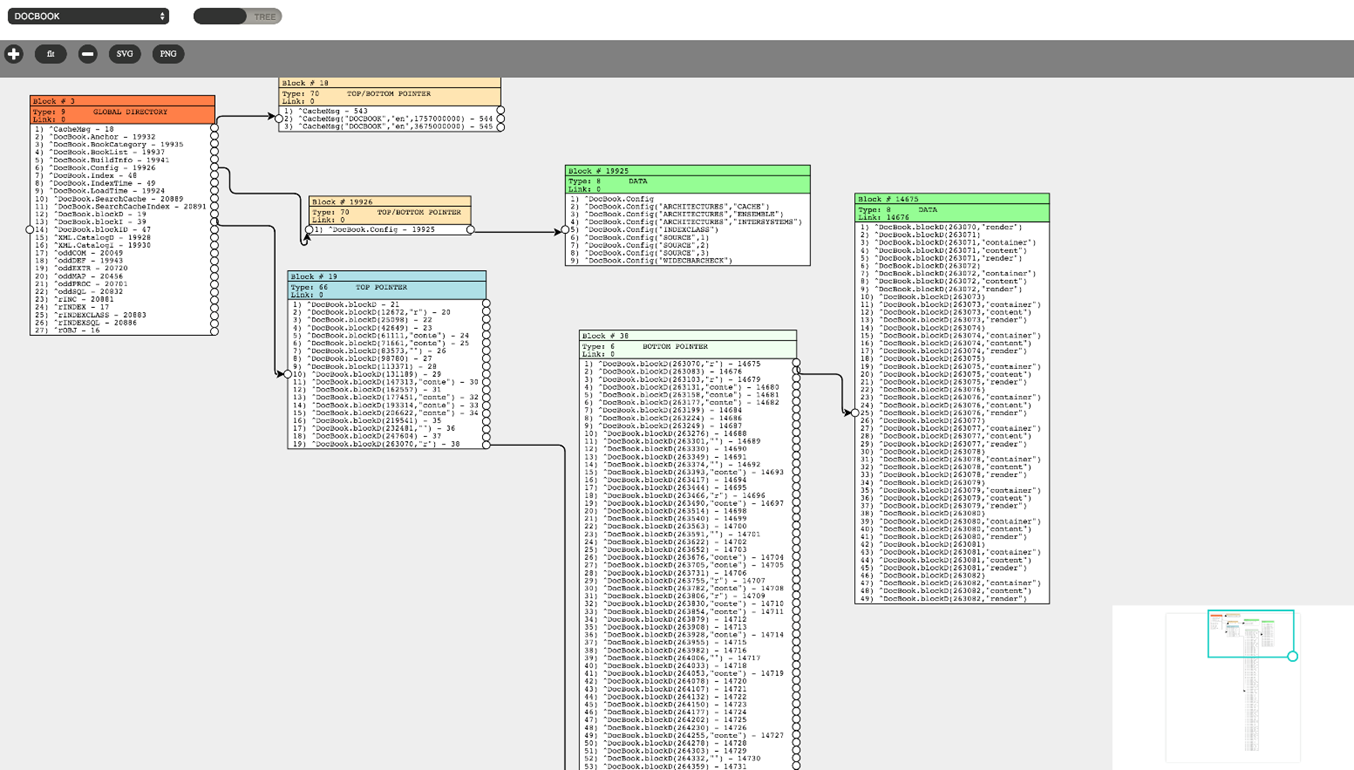Select Block # 38 BOTTOM POINTER header
The image size is (1354, 770).
tap(688, 344)
